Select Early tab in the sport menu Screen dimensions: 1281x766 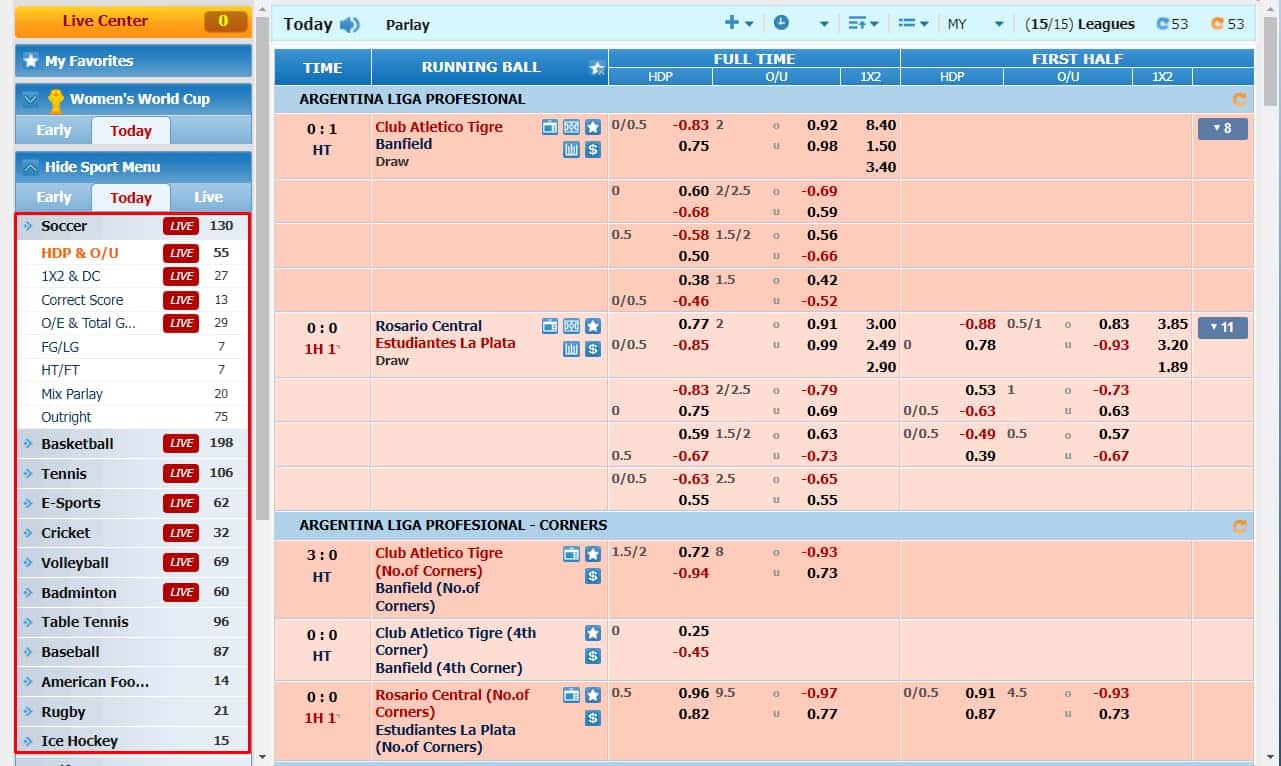[x=54, y=197]
